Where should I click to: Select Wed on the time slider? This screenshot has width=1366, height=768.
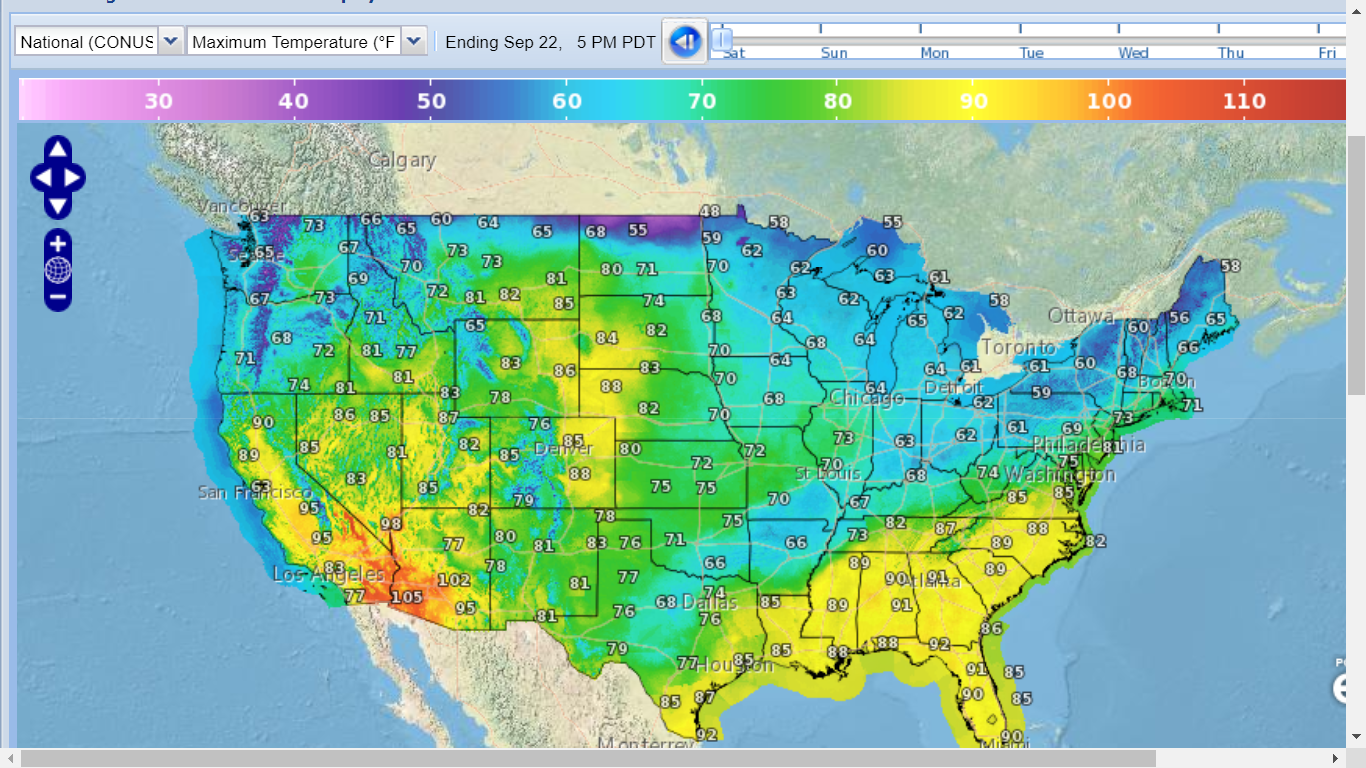[1133, 52]
